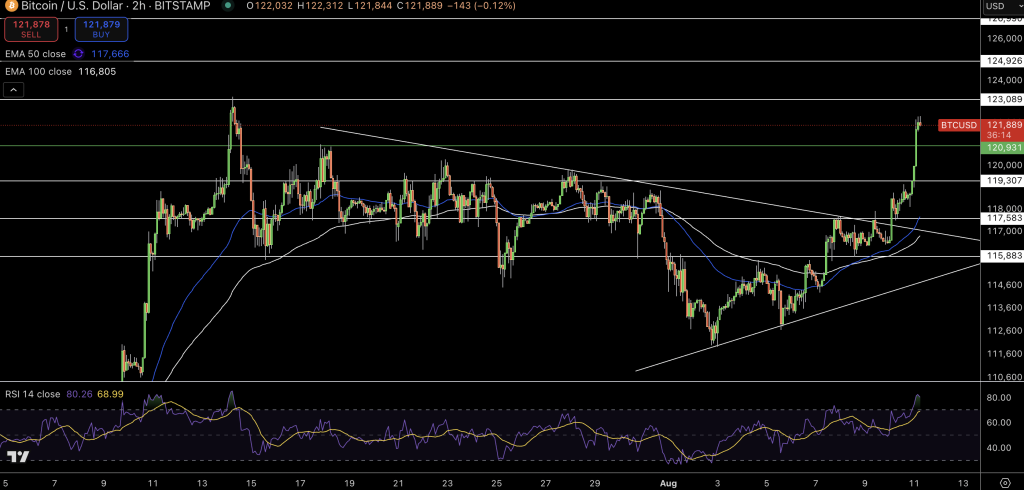The image size is (1024, 490).
Task: Click the BTCUSD red price label
Action: (958, 125)
